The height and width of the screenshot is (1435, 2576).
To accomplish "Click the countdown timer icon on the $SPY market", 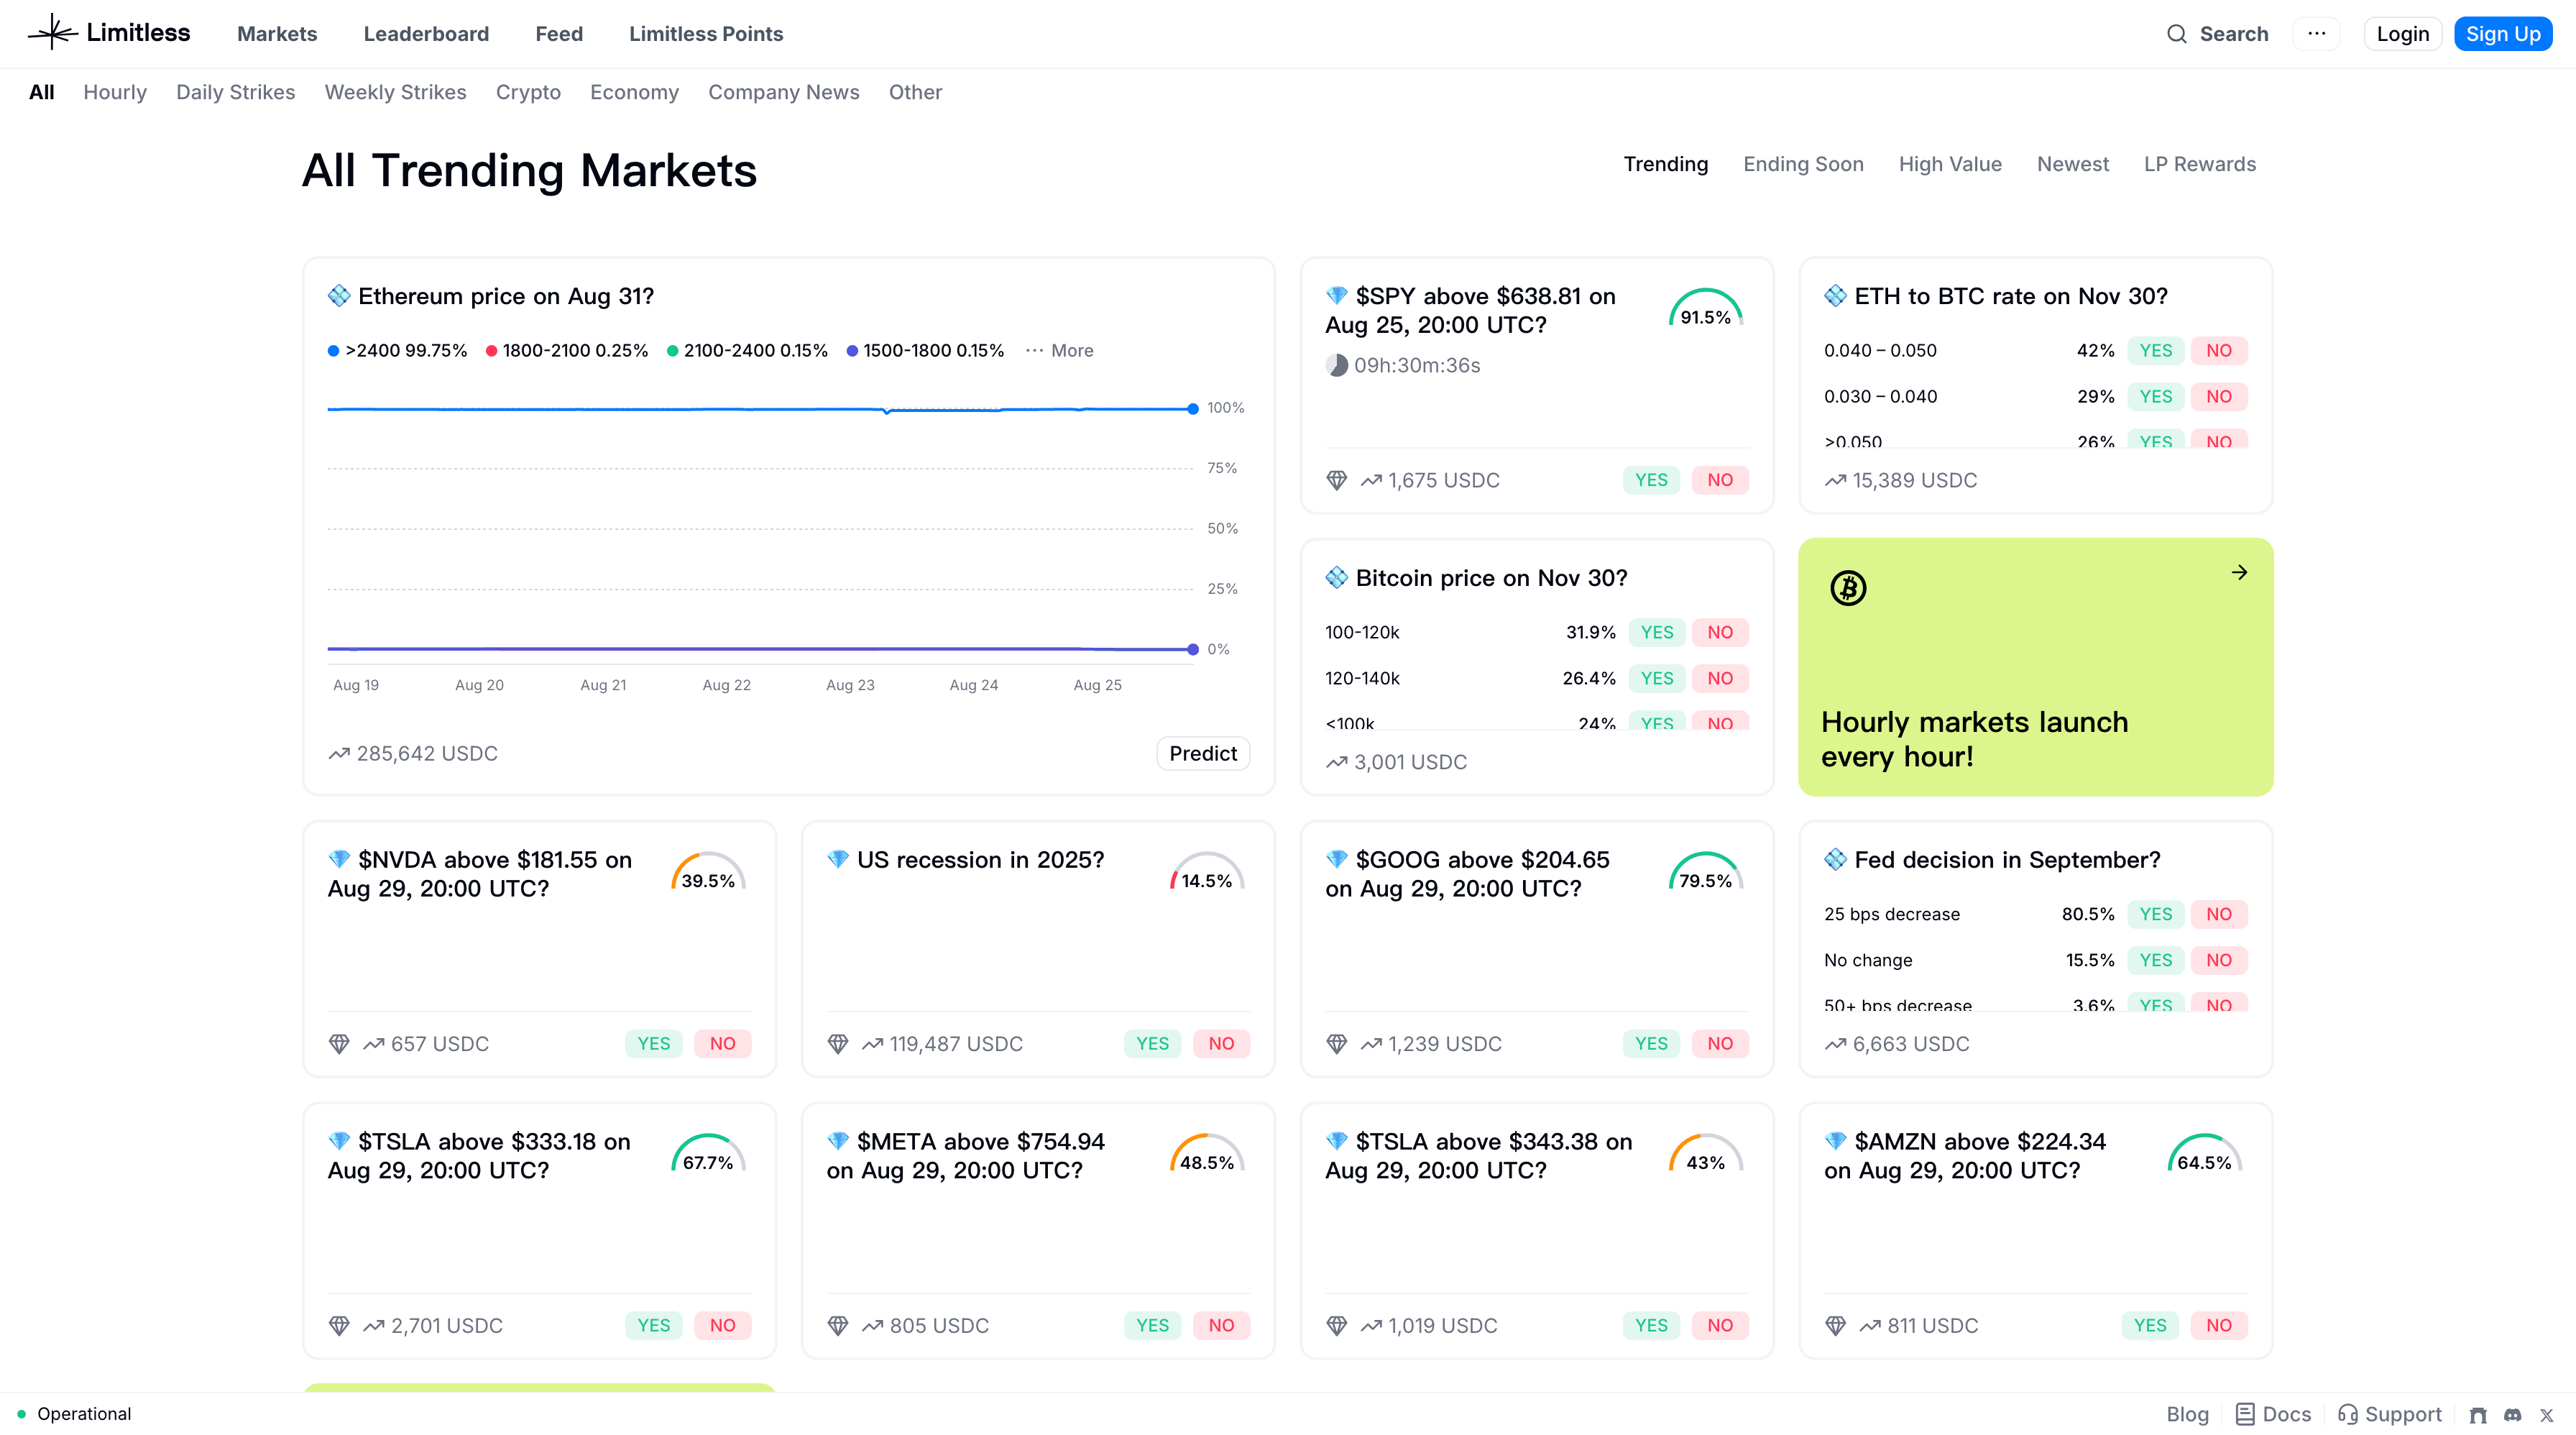I will coord(1338,364).
